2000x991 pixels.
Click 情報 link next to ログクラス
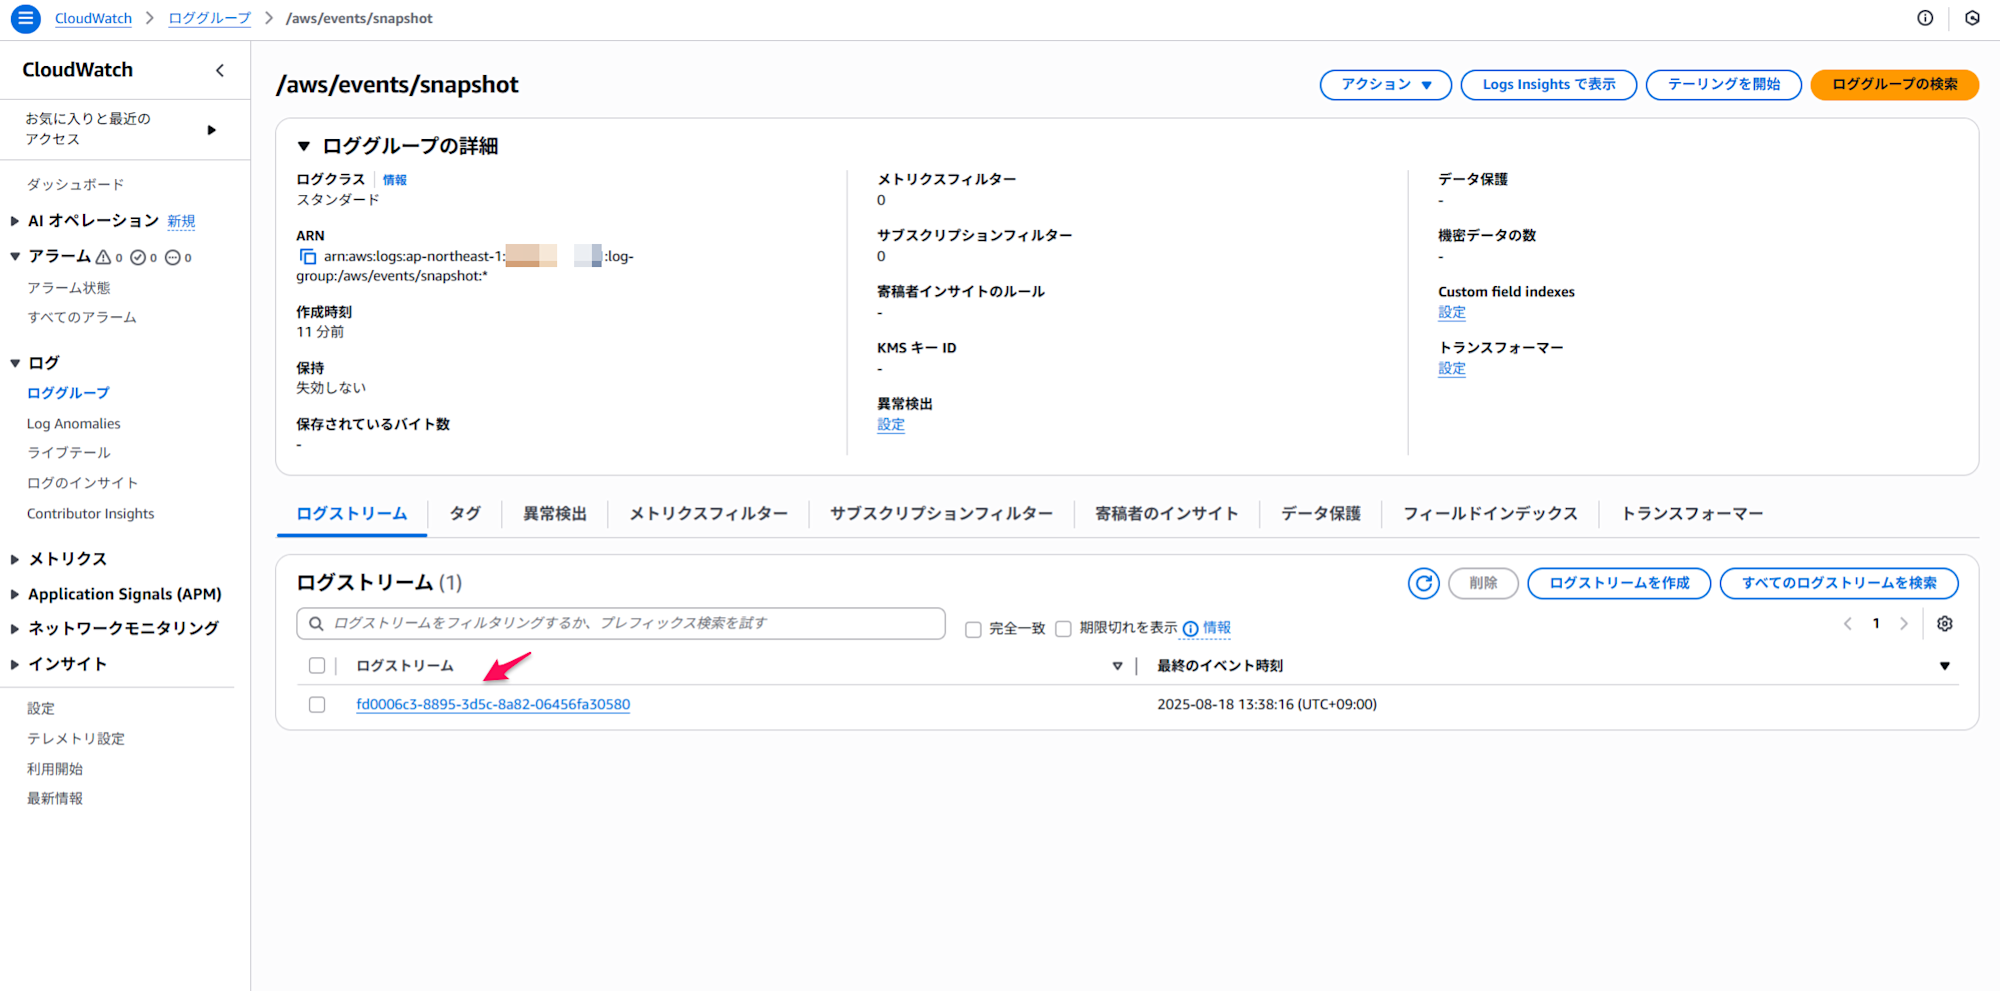(x=395, y=180)
